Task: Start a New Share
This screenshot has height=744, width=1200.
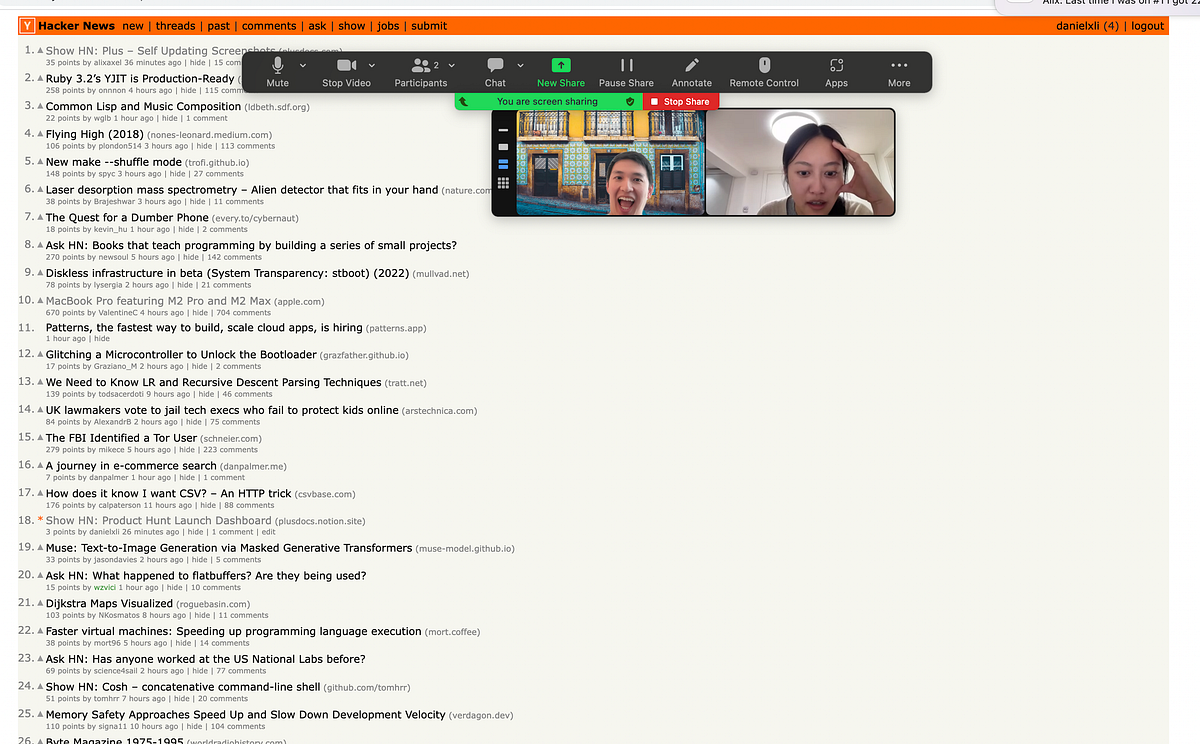Action: click(560, 70)
